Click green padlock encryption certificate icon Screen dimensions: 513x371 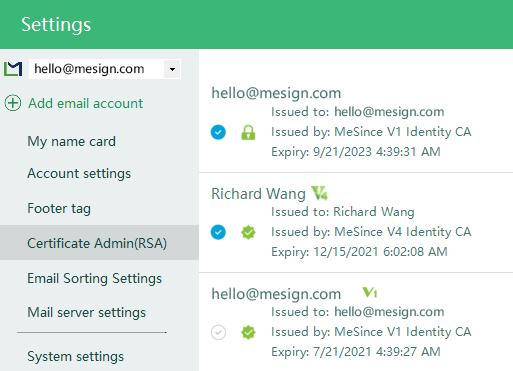[248, 132]
